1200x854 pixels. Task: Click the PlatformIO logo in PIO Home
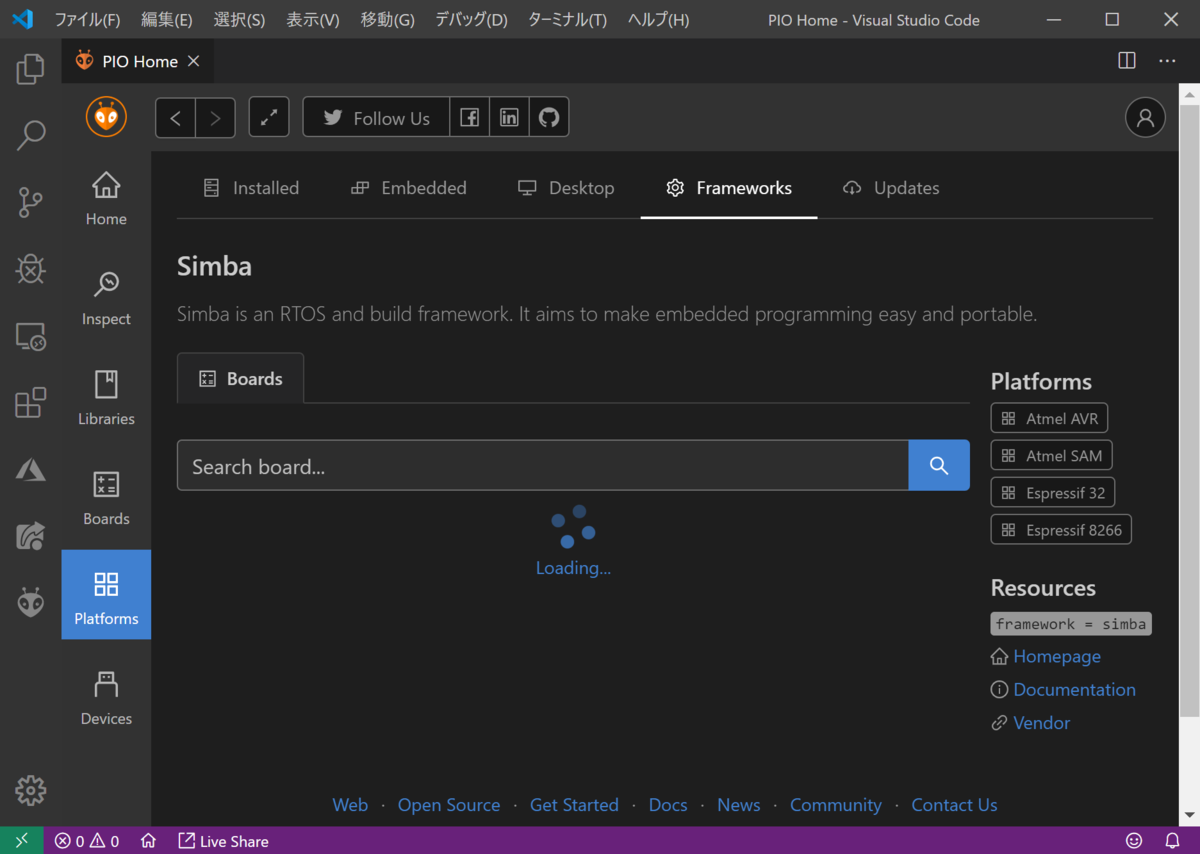[106, 117]
